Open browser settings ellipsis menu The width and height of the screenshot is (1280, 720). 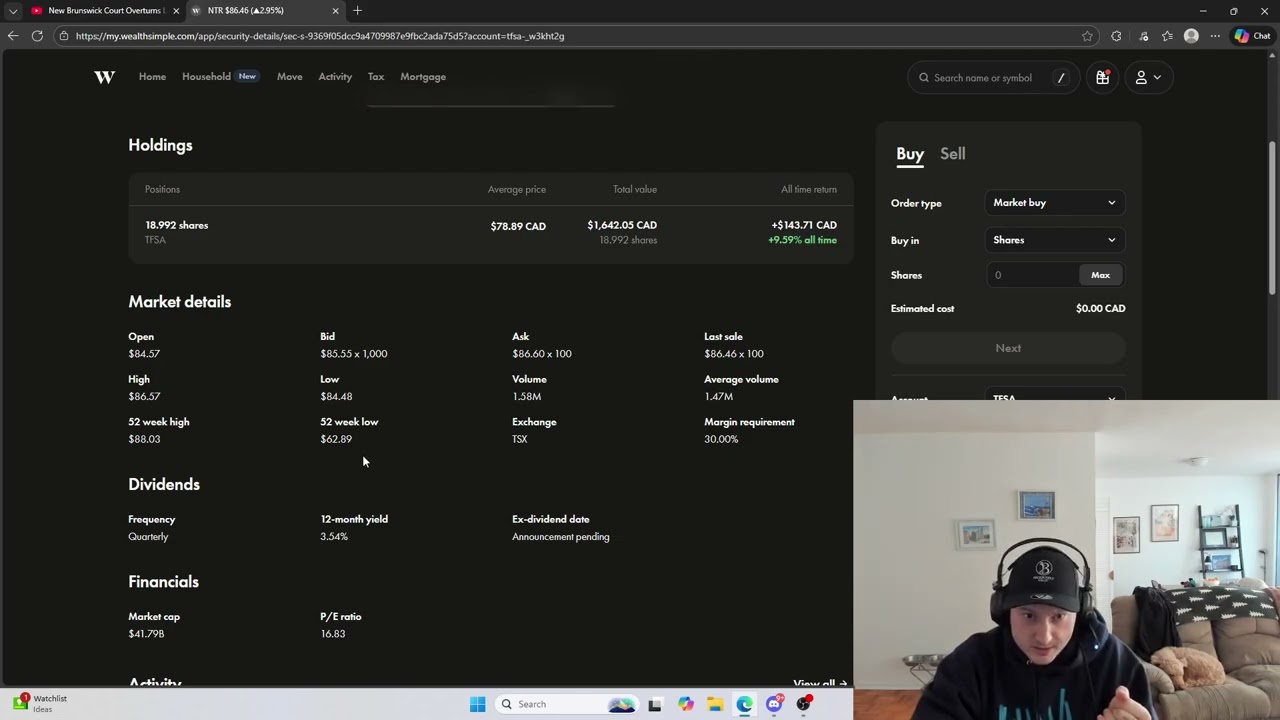(1215, 36)
